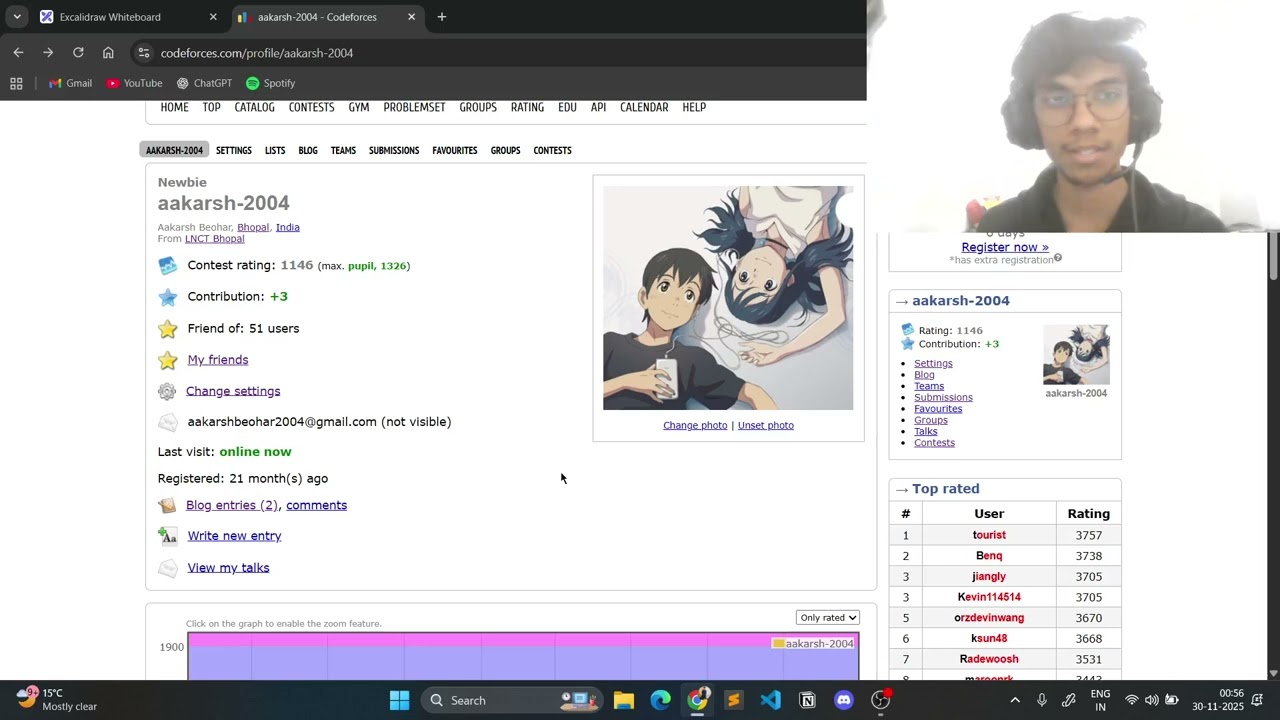Close the aakarsh-2004 Codeforces tab
Image resolution: width=1280 pixels, height=720 pixels.
click(411, 17)
